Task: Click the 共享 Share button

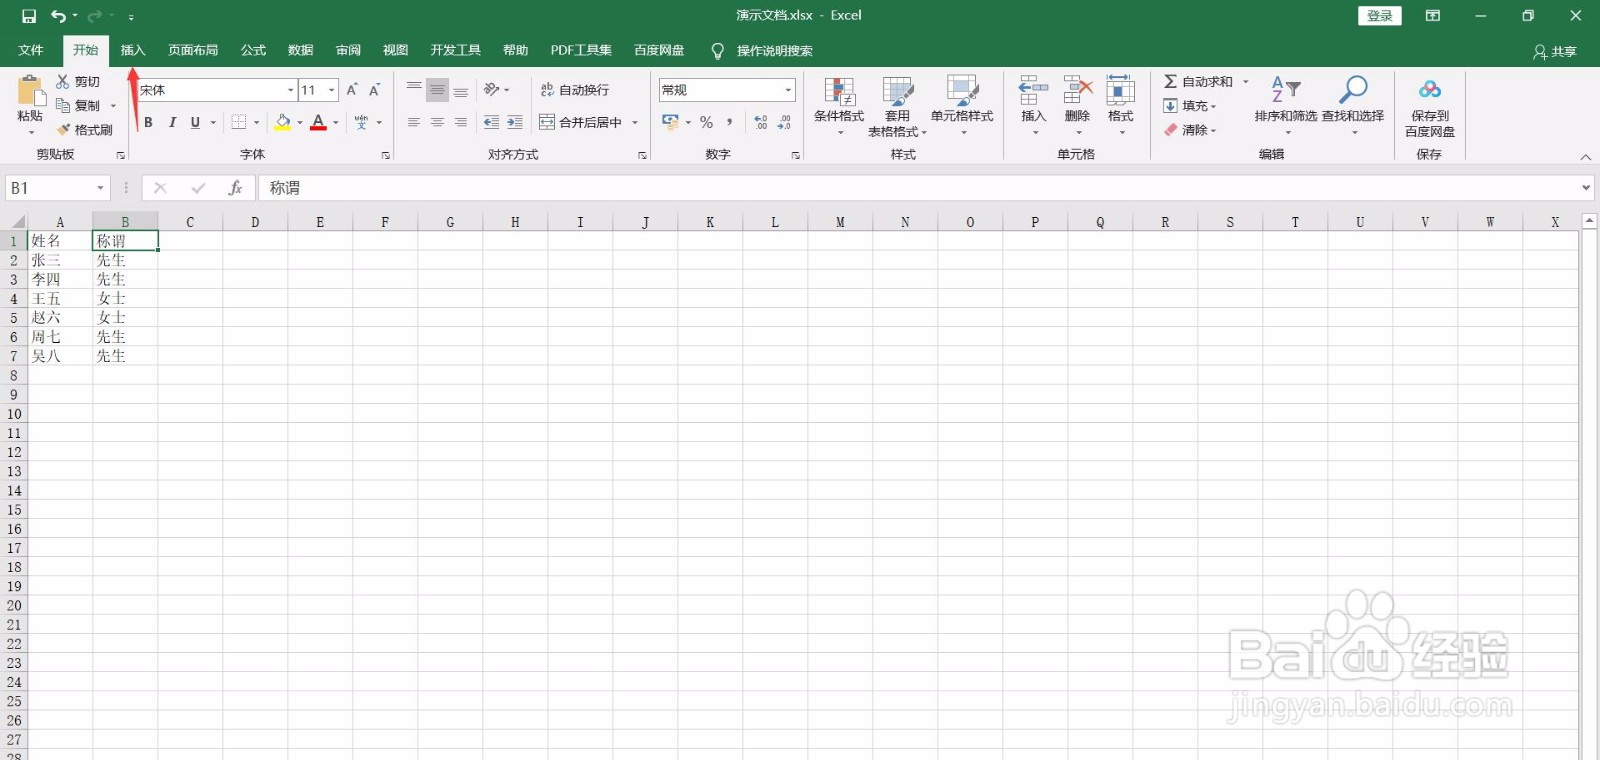Action: pyautogui.click(x=1555, y=51)
